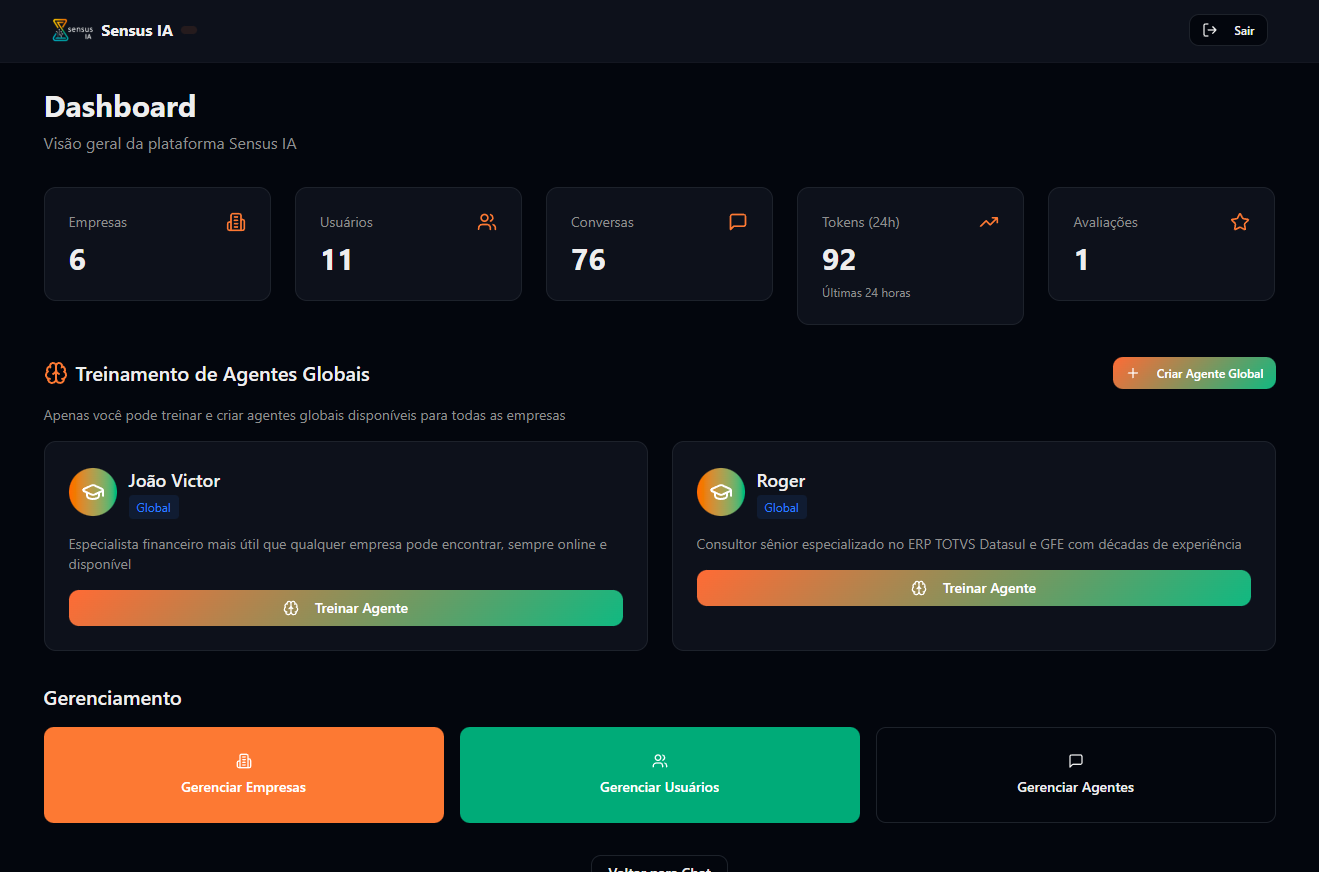Image resolution: width=1319 pixels, height=872 pixels.
Task: Click the logout icon inside the Sair button
Action: [x=1210, y=29]
